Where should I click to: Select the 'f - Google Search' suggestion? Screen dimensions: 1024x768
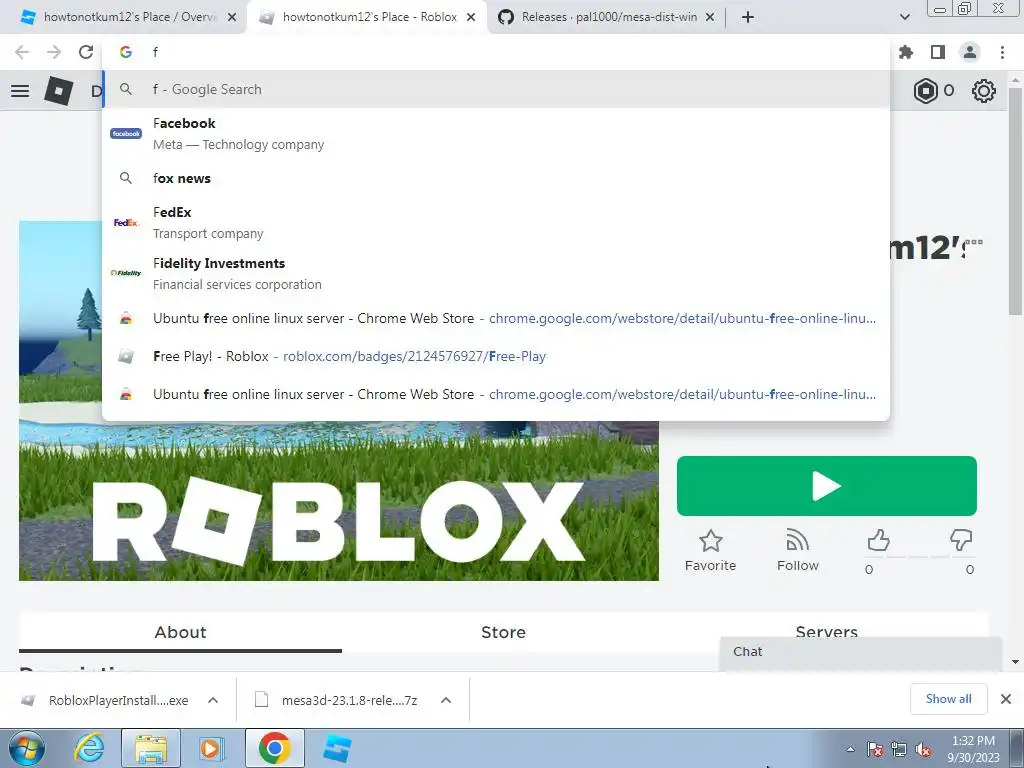pyautogui.click(x=496, y=89)
